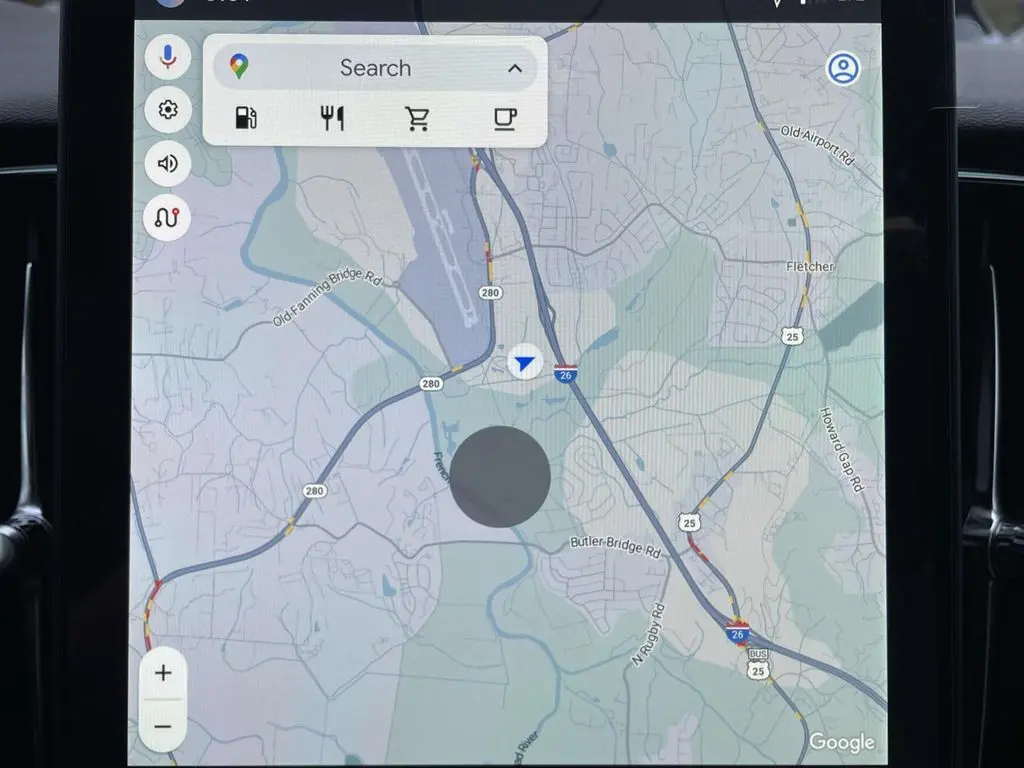This screenshot has width=1024, height=768.
Task: Select the restaurants search category
Action: click(332, 119)
